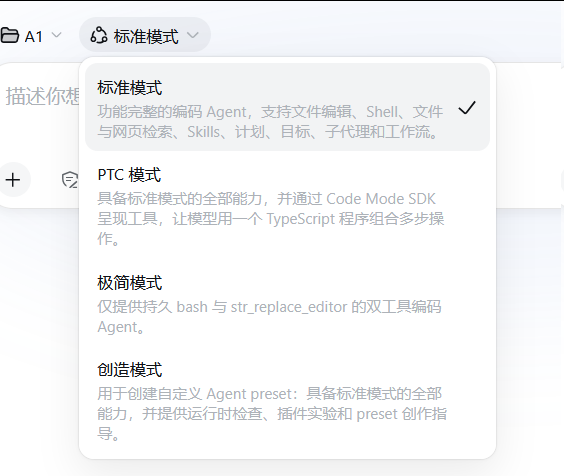This screenshot has width=564, height=476.
Task: Click the A1 folder icon
Action: [9, 36]
